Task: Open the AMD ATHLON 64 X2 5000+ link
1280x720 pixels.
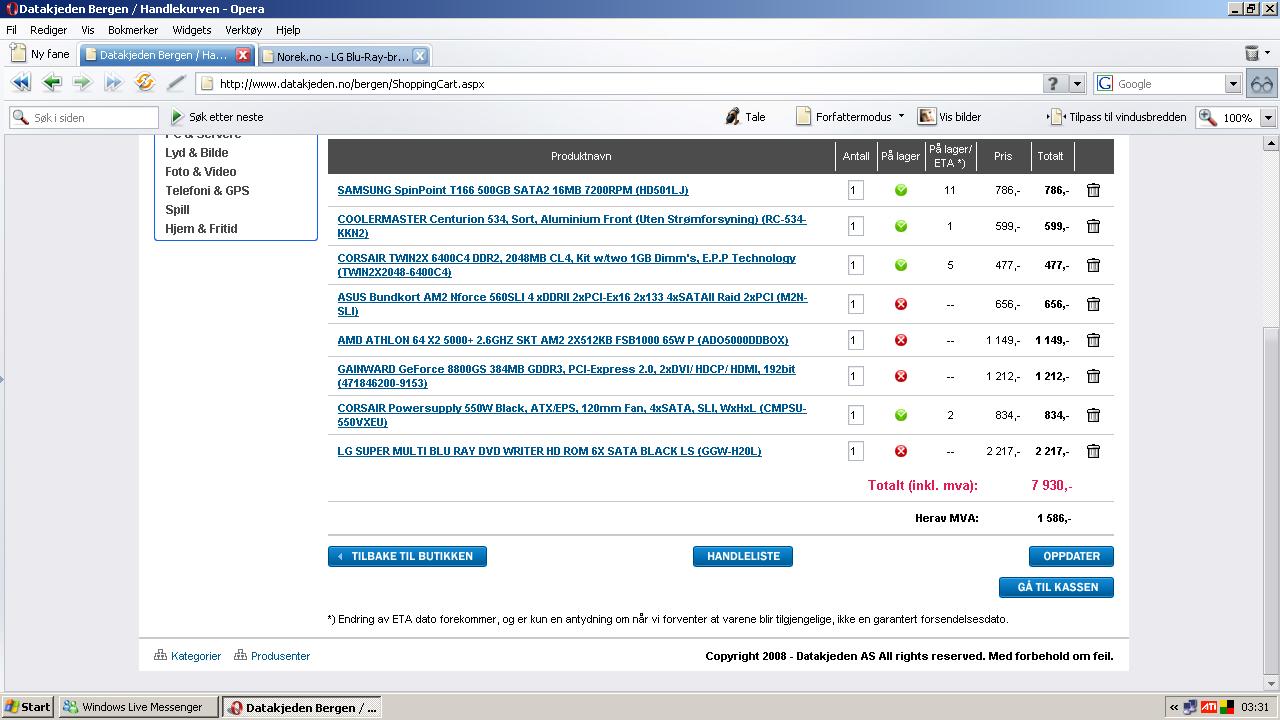Action: (x=563, y=340)
